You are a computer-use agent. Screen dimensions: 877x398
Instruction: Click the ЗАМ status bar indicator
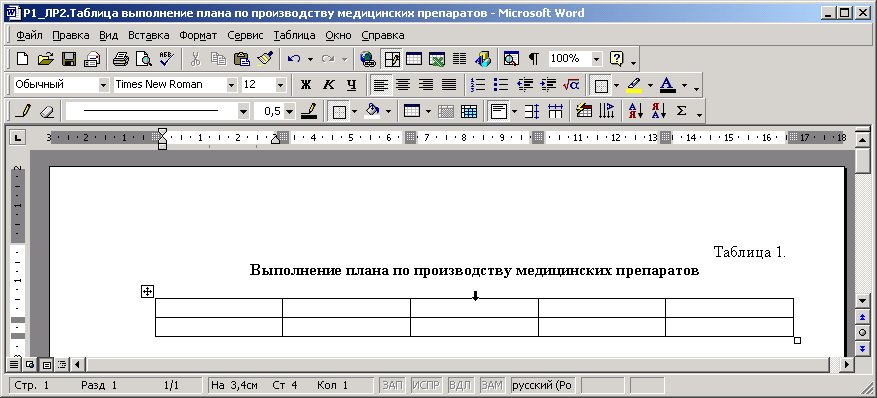[492, 385]
